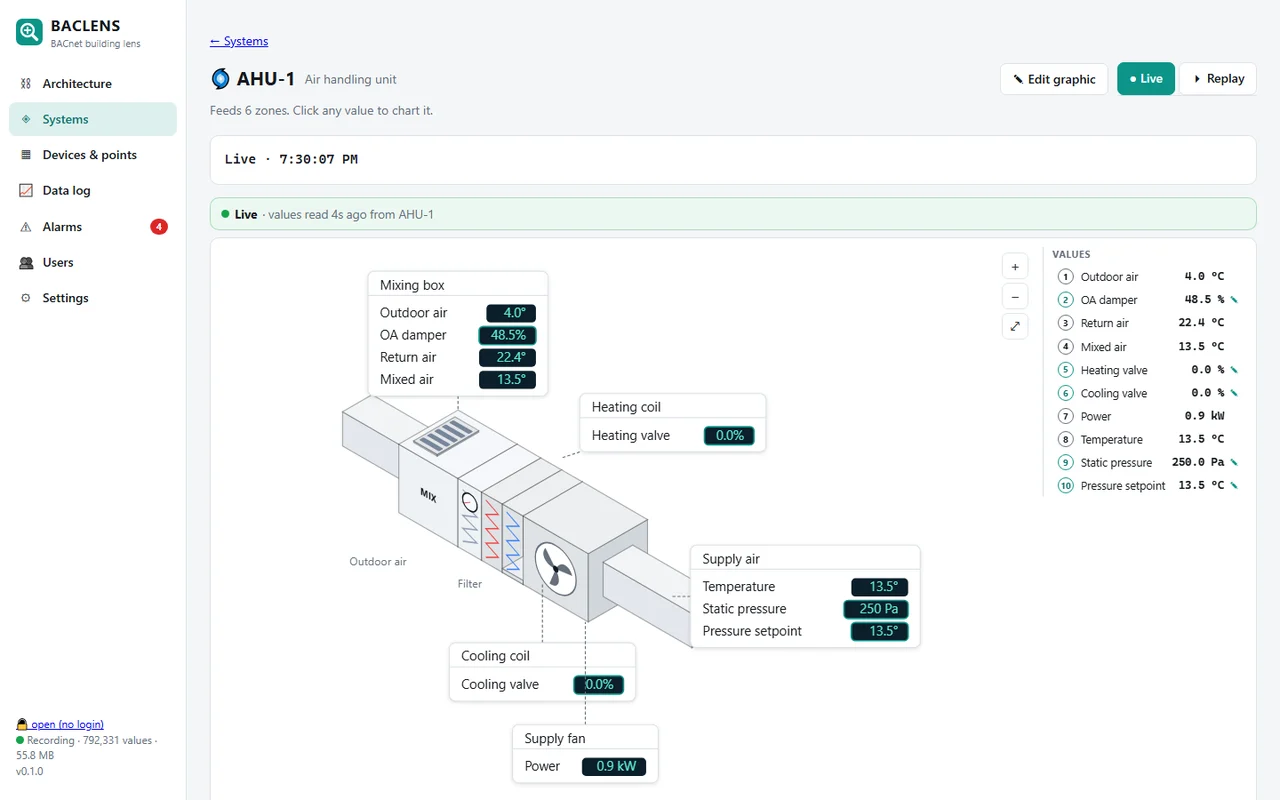Image resolution: width=1280 pixels, height=800 pixels.
Task: Click the Users sidebar icon
Action: pyautogui.click(x=26, y=262)
